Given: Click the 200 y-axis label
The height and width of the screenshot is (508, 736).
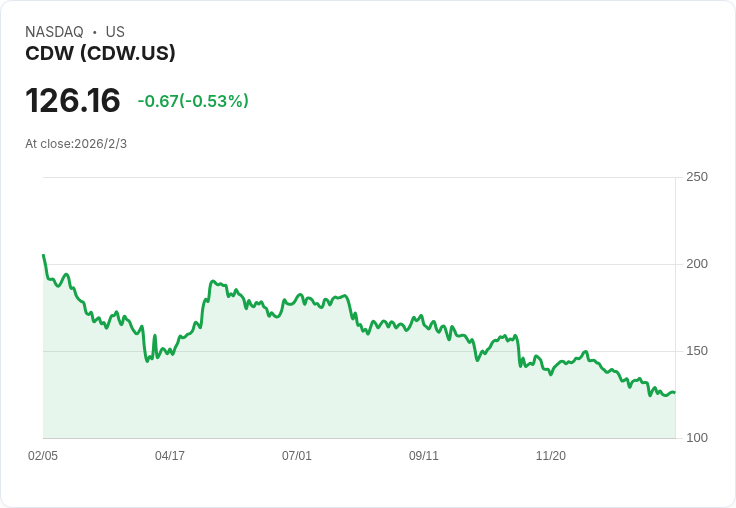Looking at the screenshot, I should pos(696,264).
